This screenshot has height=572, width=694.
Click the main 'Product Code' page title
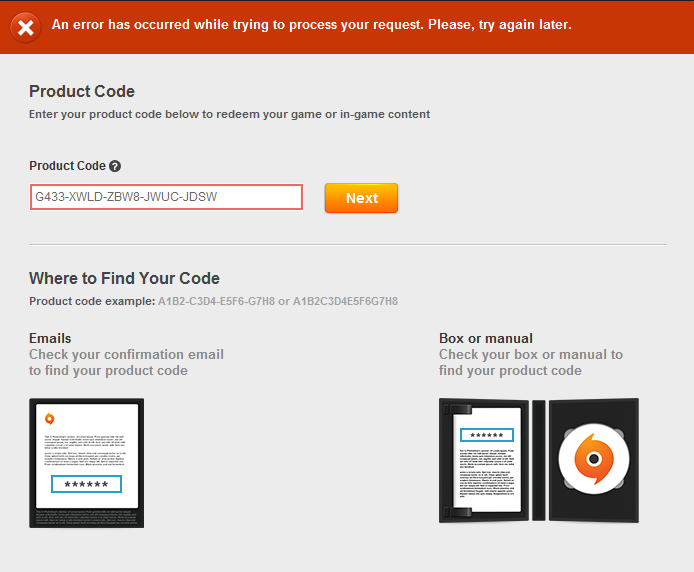pos(82,91)
